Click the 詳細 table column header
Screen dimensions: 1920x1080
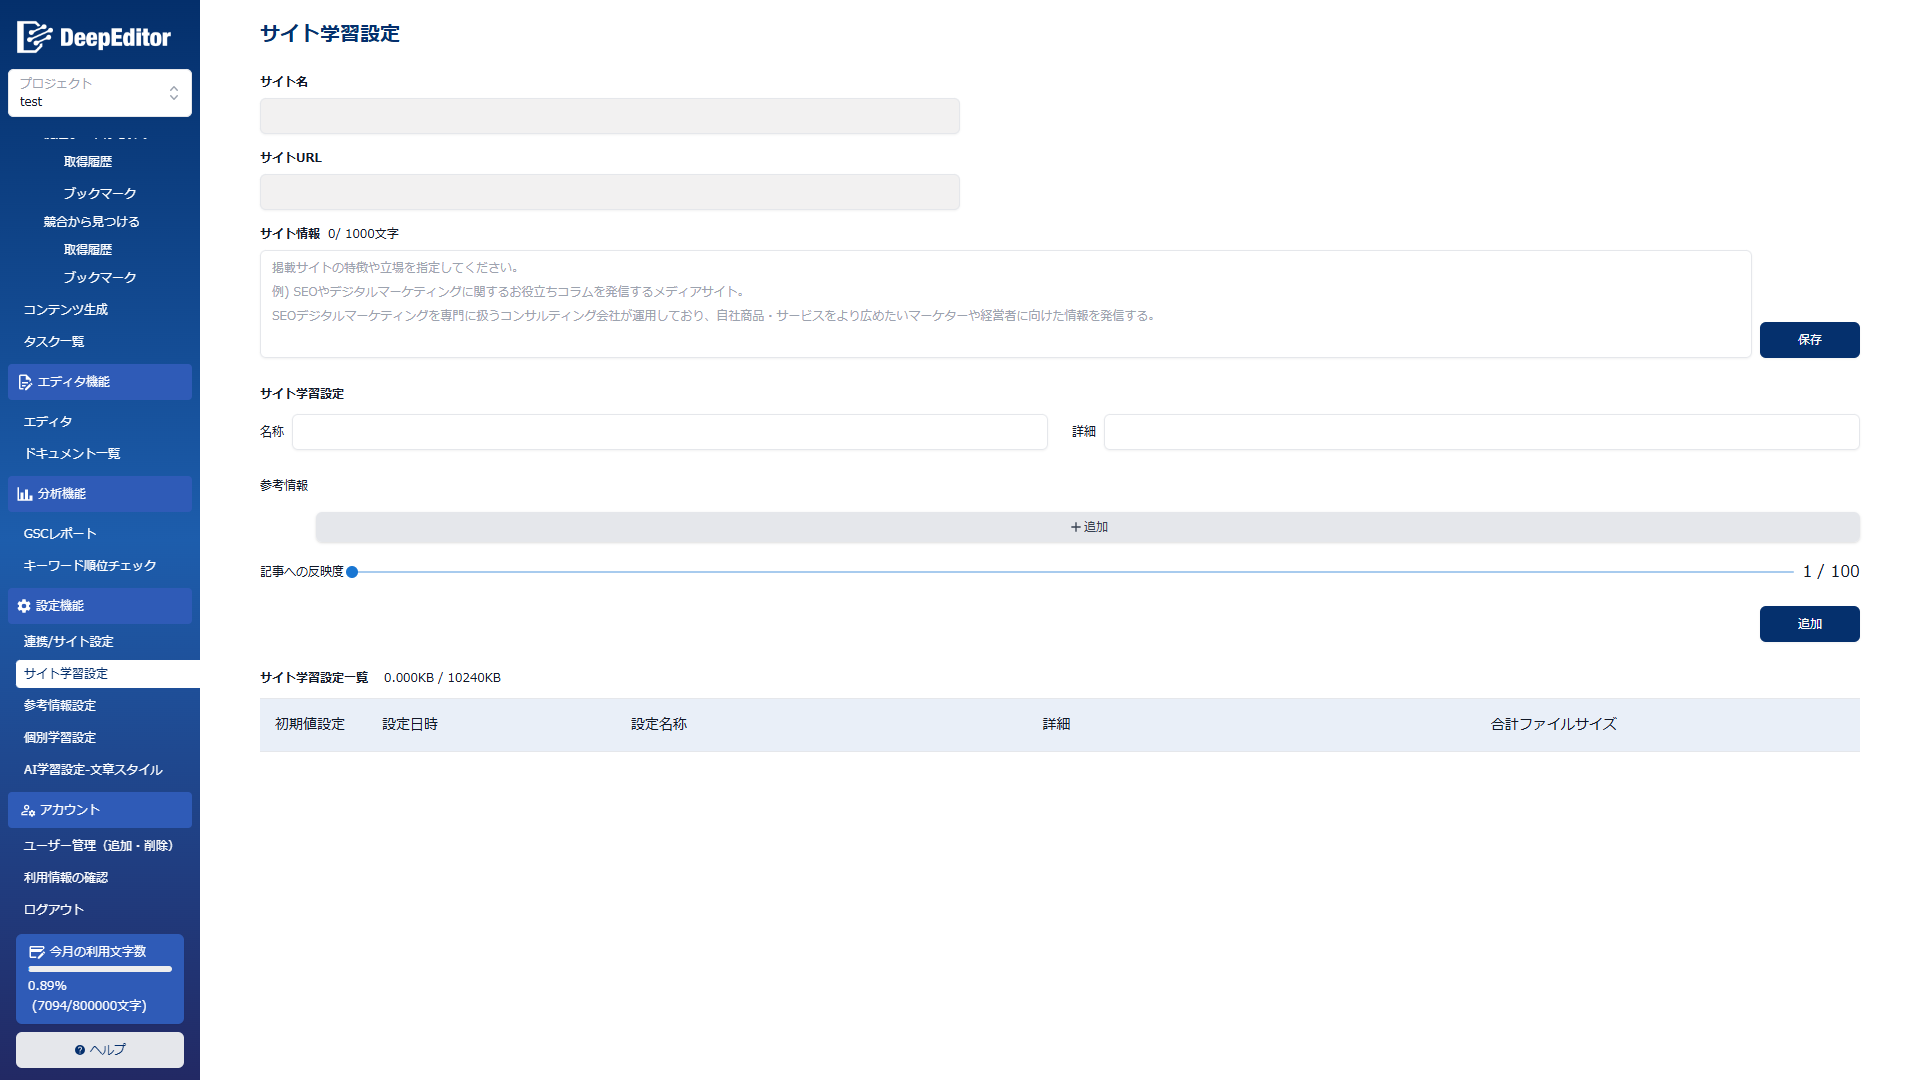[x=1056, y=724]
